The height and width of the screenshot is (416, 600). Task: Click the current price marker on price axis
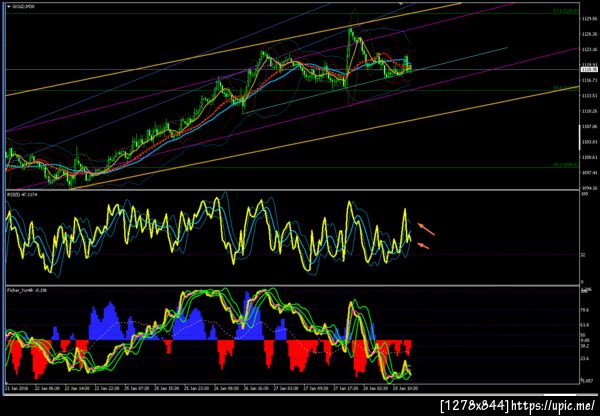(587, 69)
